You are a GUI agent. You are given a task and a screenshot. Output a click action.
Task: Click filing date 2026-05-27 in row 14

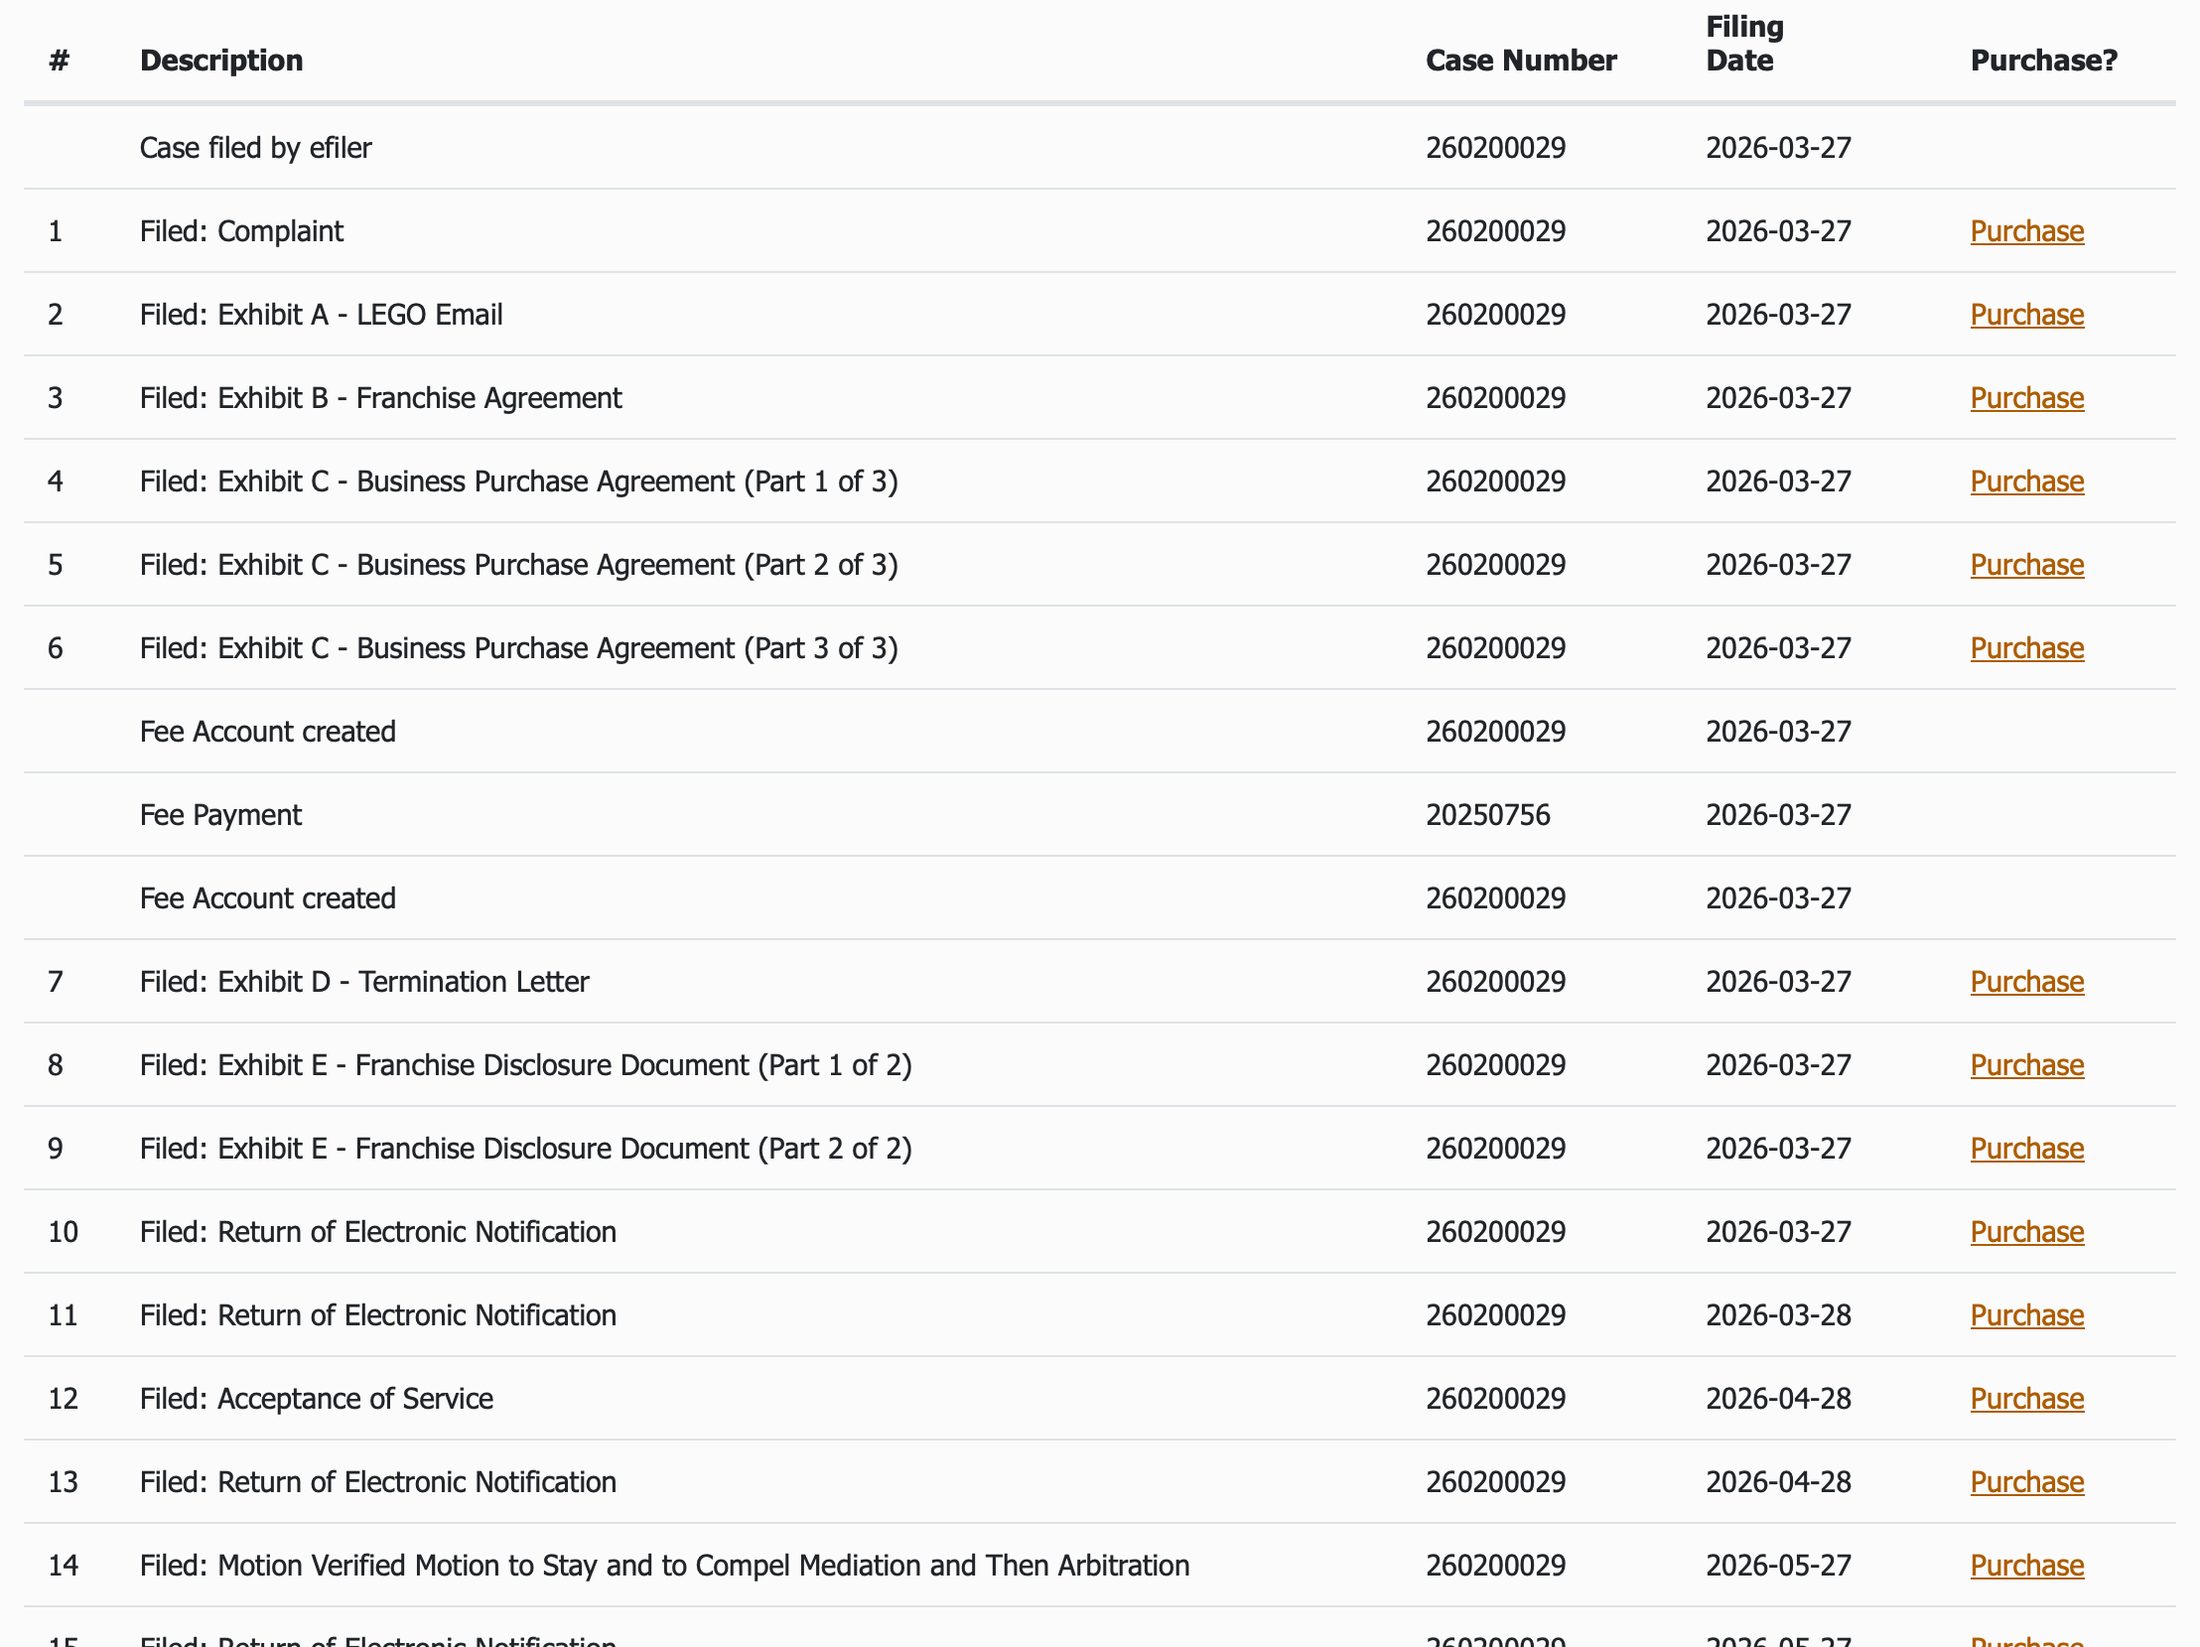click(1778, 1565)
